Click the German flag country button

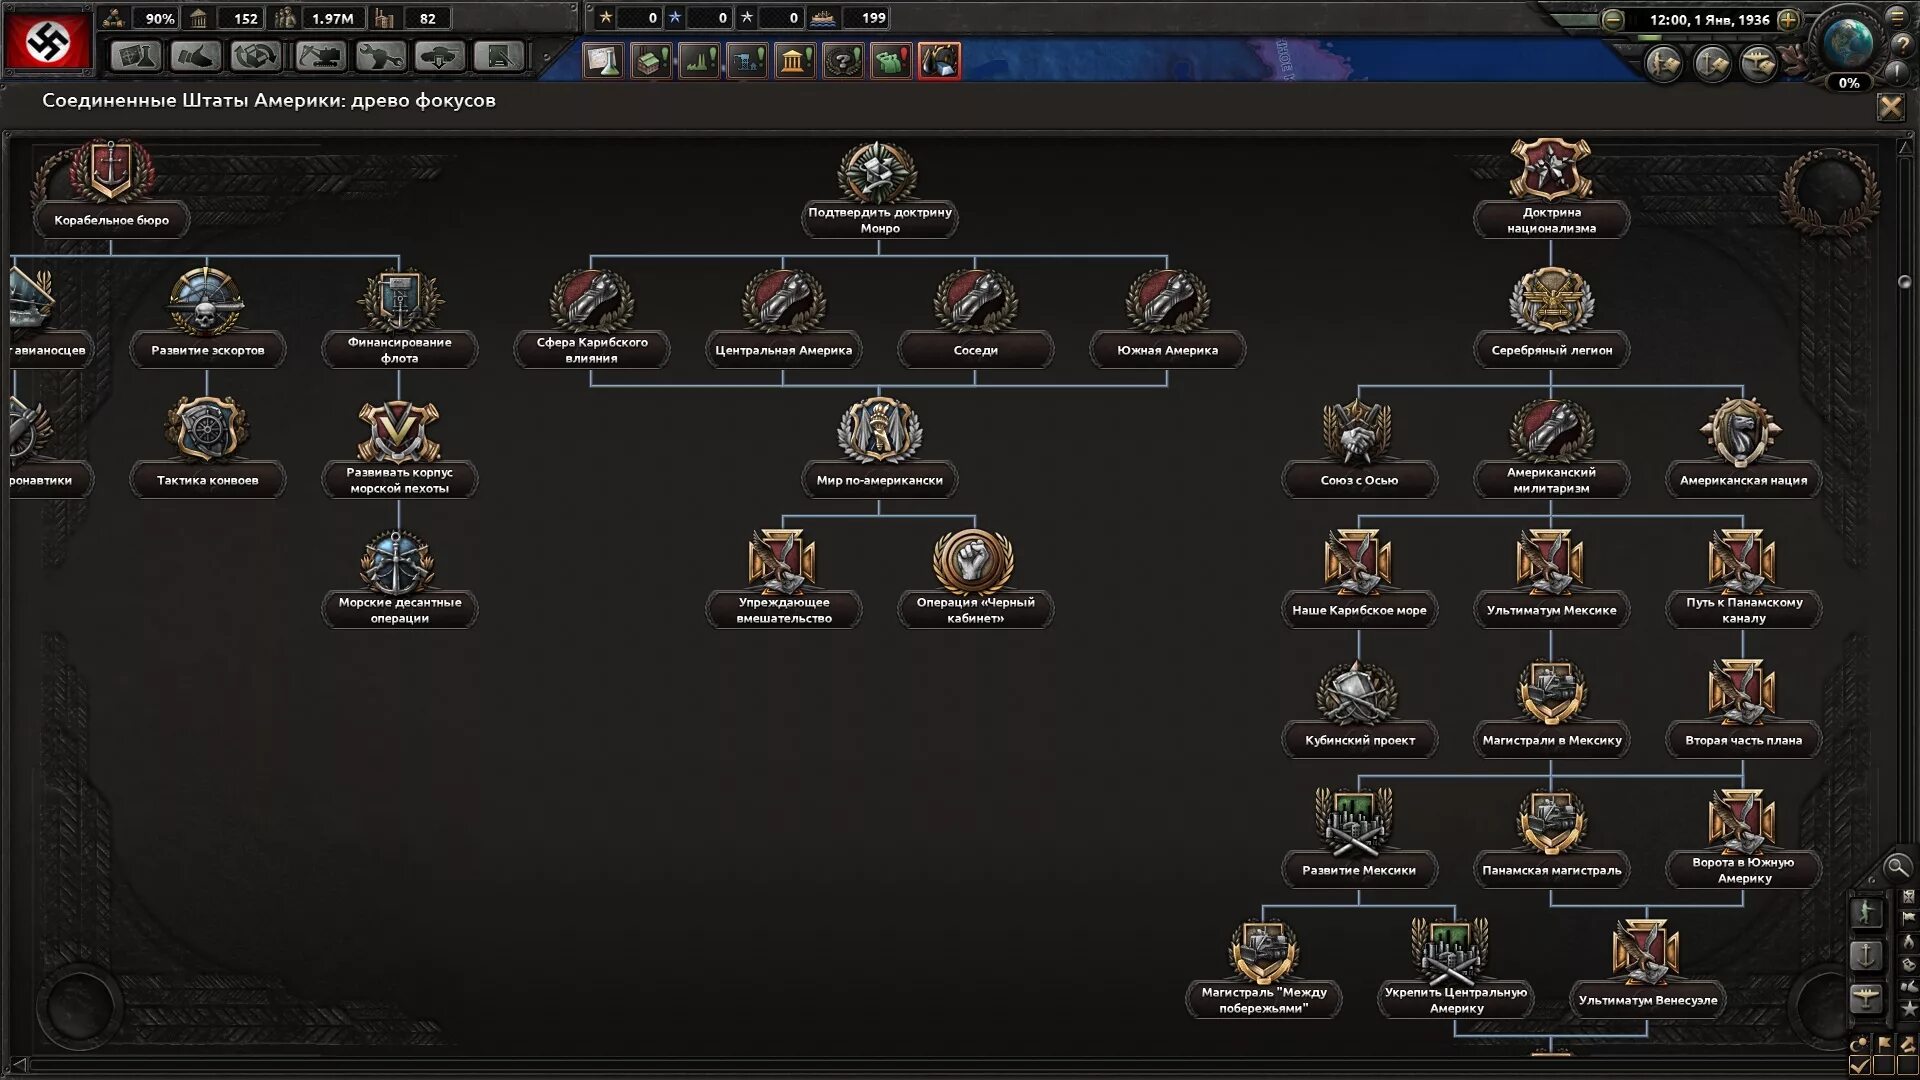pyautogui.click(x=47, y=41)
